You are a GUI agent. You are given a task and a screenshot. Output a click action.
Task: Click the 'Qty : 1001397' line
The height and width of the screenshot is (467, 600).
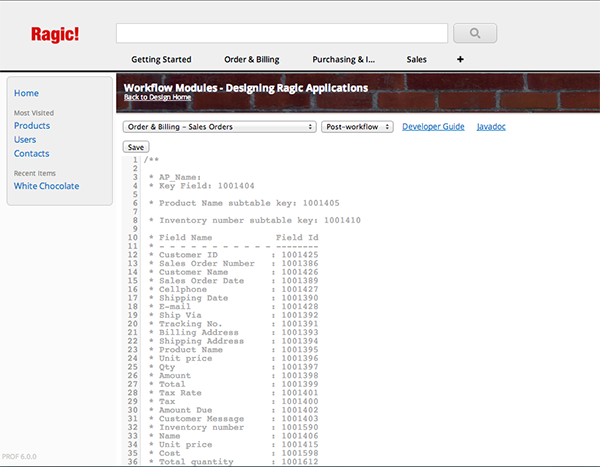(233, 367)
